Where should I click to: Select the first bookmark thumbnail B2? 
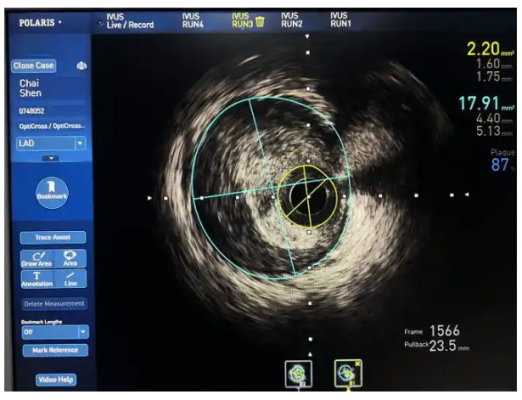[x=298, y=374]
